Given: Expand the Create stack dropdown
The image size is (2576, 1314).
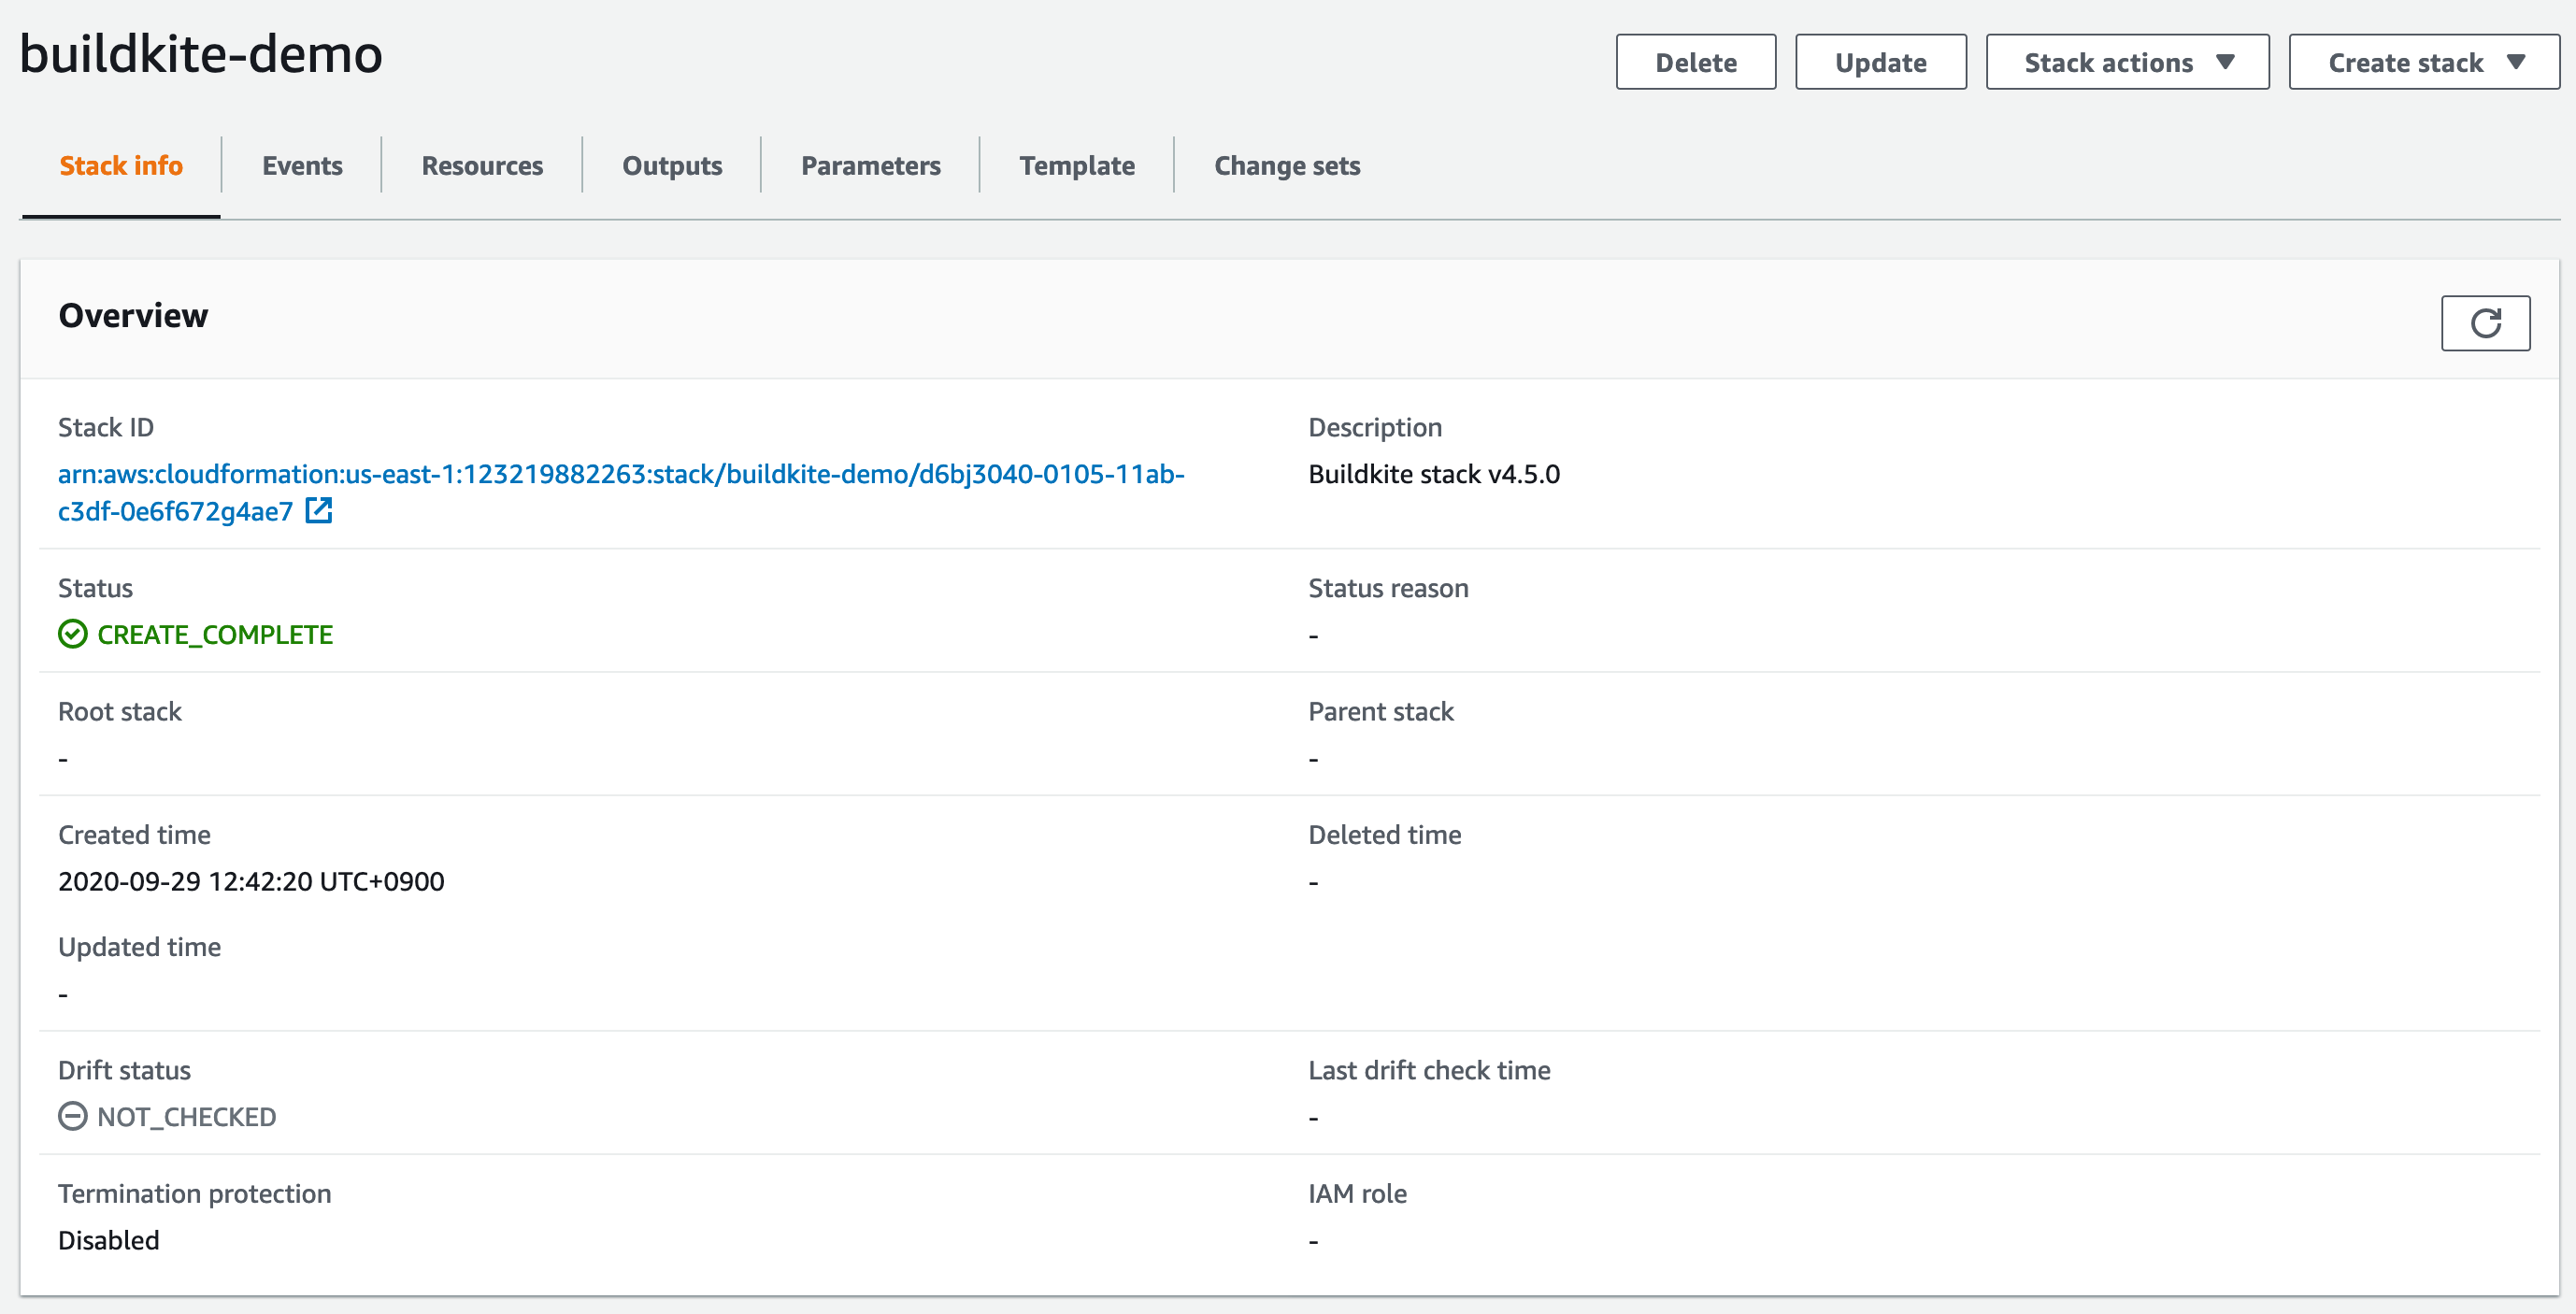Looking at the screenshot, I should [x=2422, y=62].
